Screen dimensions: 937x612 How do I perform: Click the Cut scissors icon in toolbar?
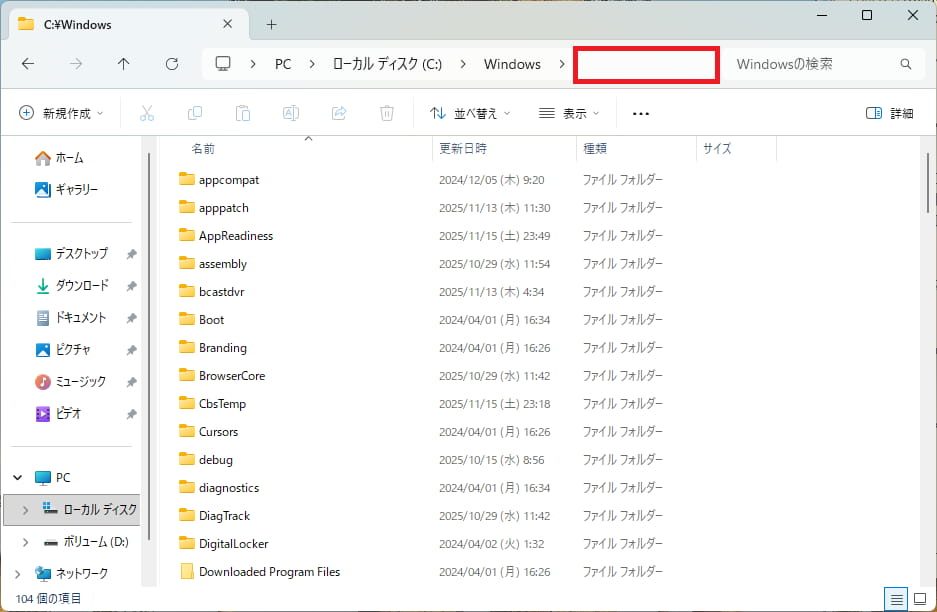tap(147, 113)
